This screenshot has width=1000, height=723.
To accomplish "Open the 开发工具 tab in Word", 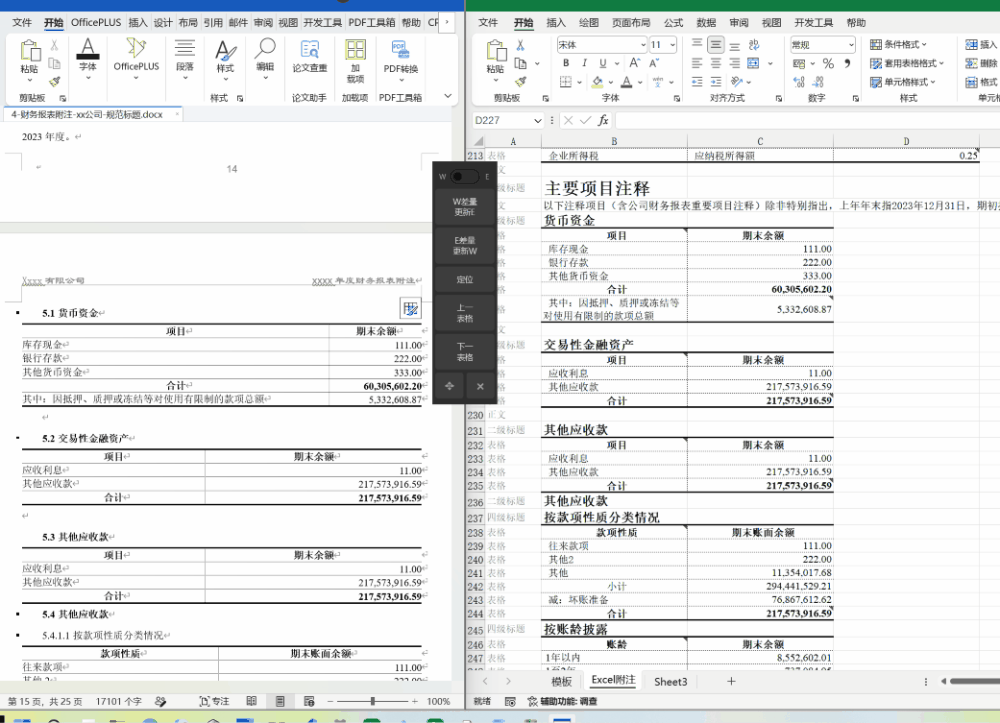I will (x=323, y=22).
